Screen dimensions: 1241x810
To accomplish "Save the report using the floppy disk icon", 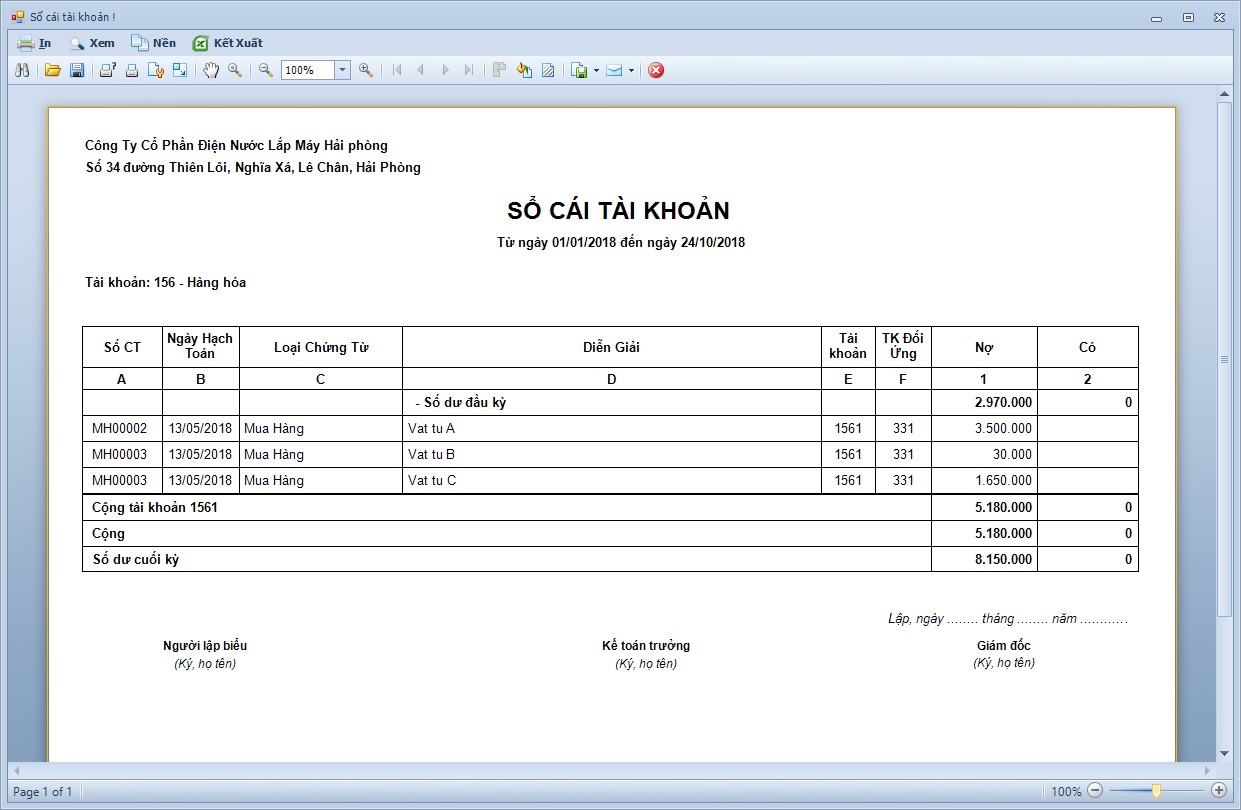I will coord(77,70).
